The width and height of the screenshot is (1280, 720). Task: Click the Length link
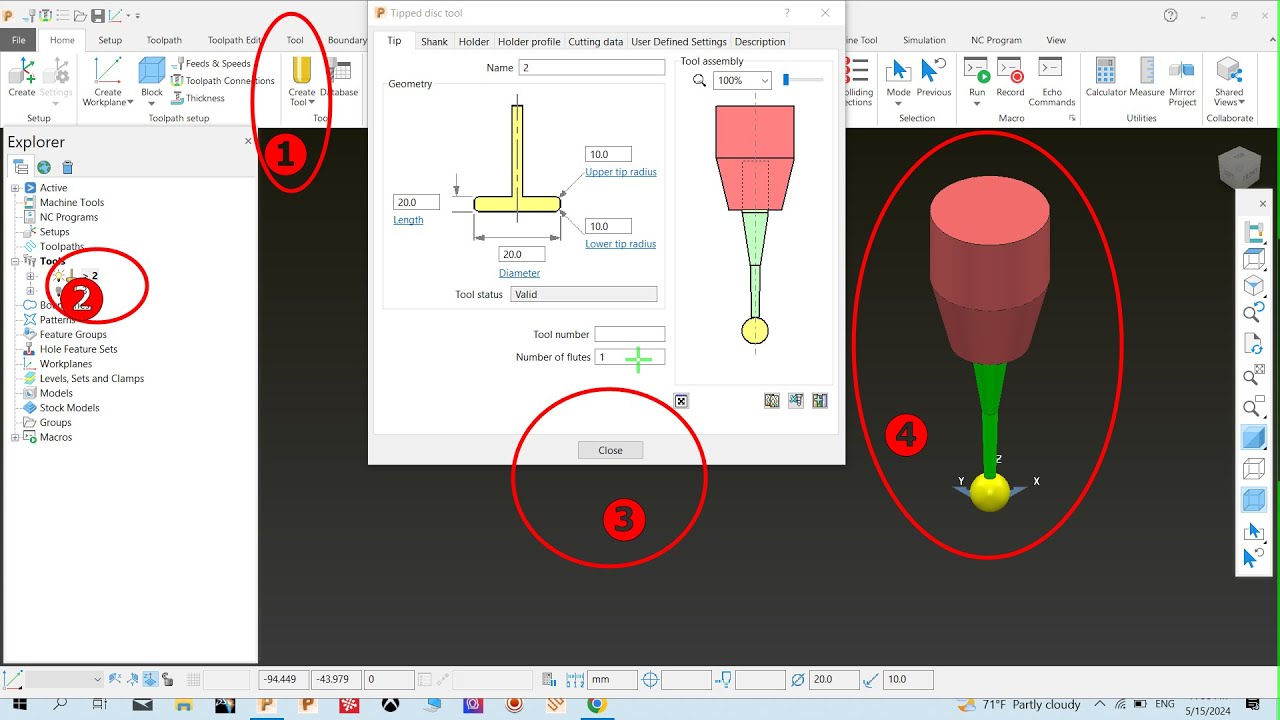tap(408, 220)
